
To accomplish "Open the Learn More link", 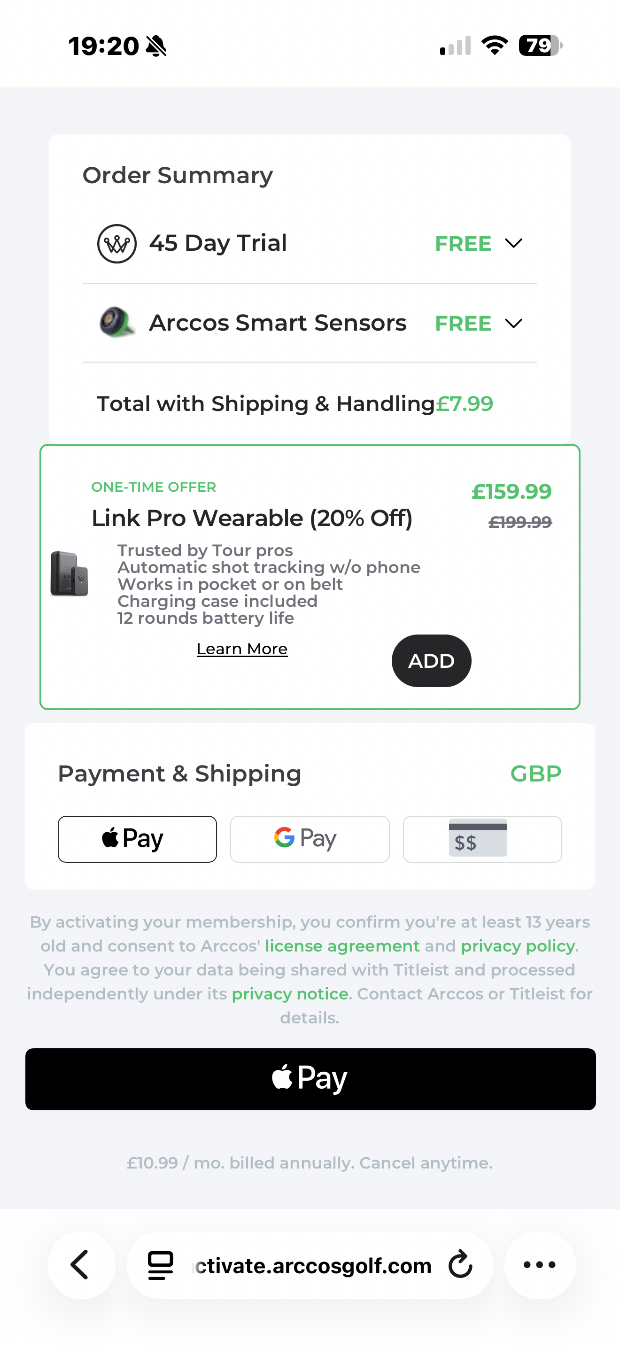I will click(242, 649).
